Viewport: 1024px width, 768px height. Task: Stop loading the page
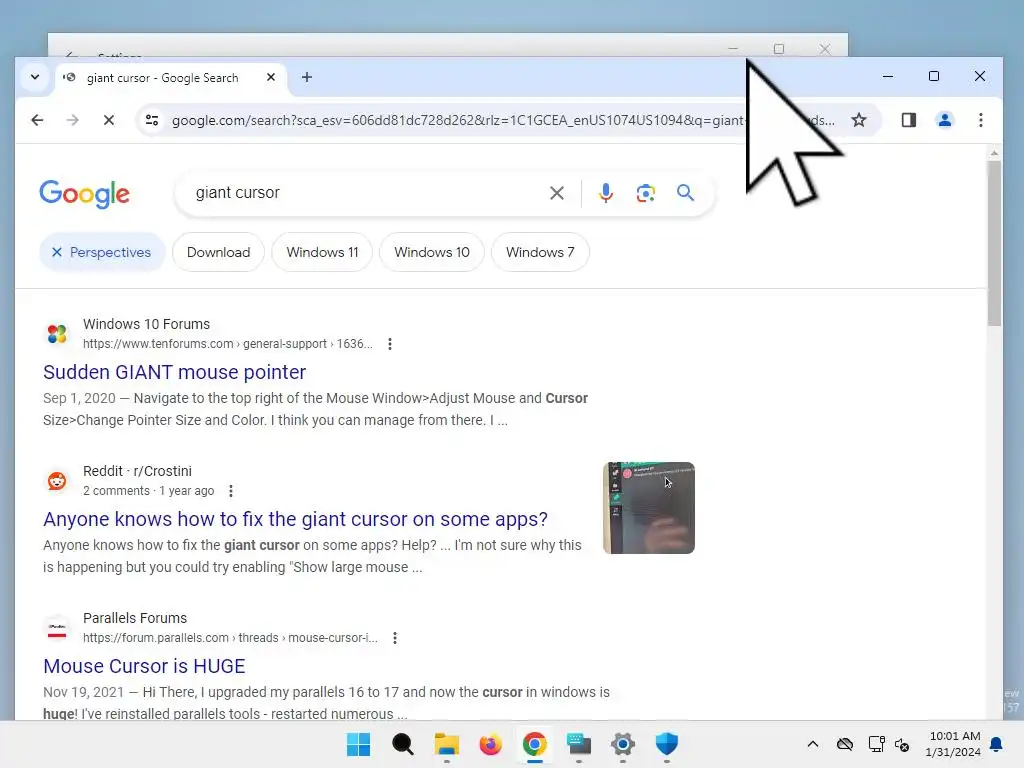[108, 120]
